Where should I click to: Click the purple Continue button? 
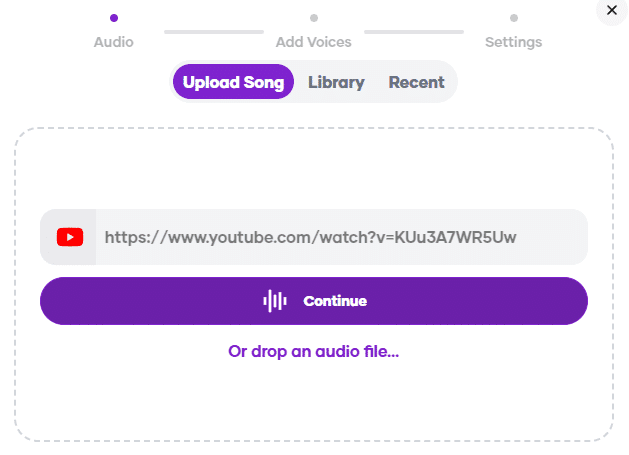(314, 301)
